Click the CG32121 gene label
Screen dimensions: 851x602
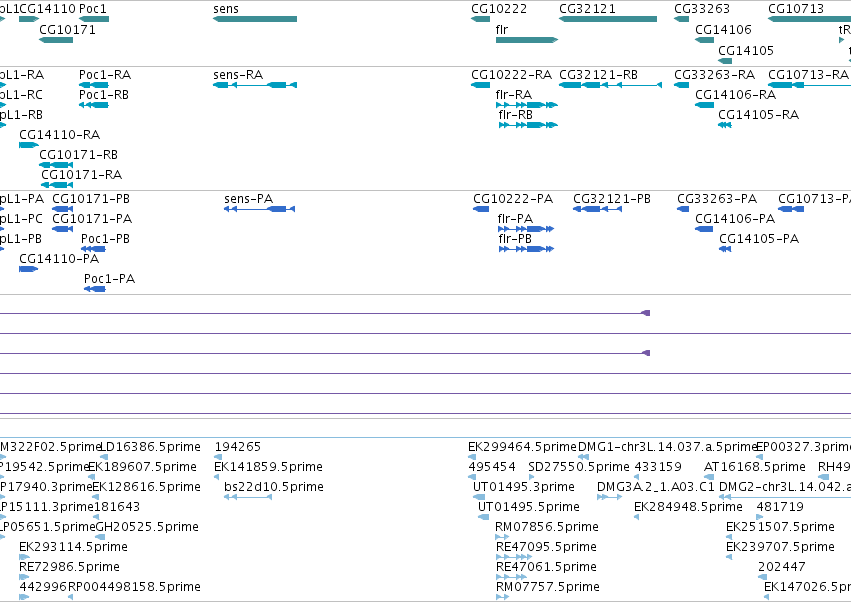587,9
